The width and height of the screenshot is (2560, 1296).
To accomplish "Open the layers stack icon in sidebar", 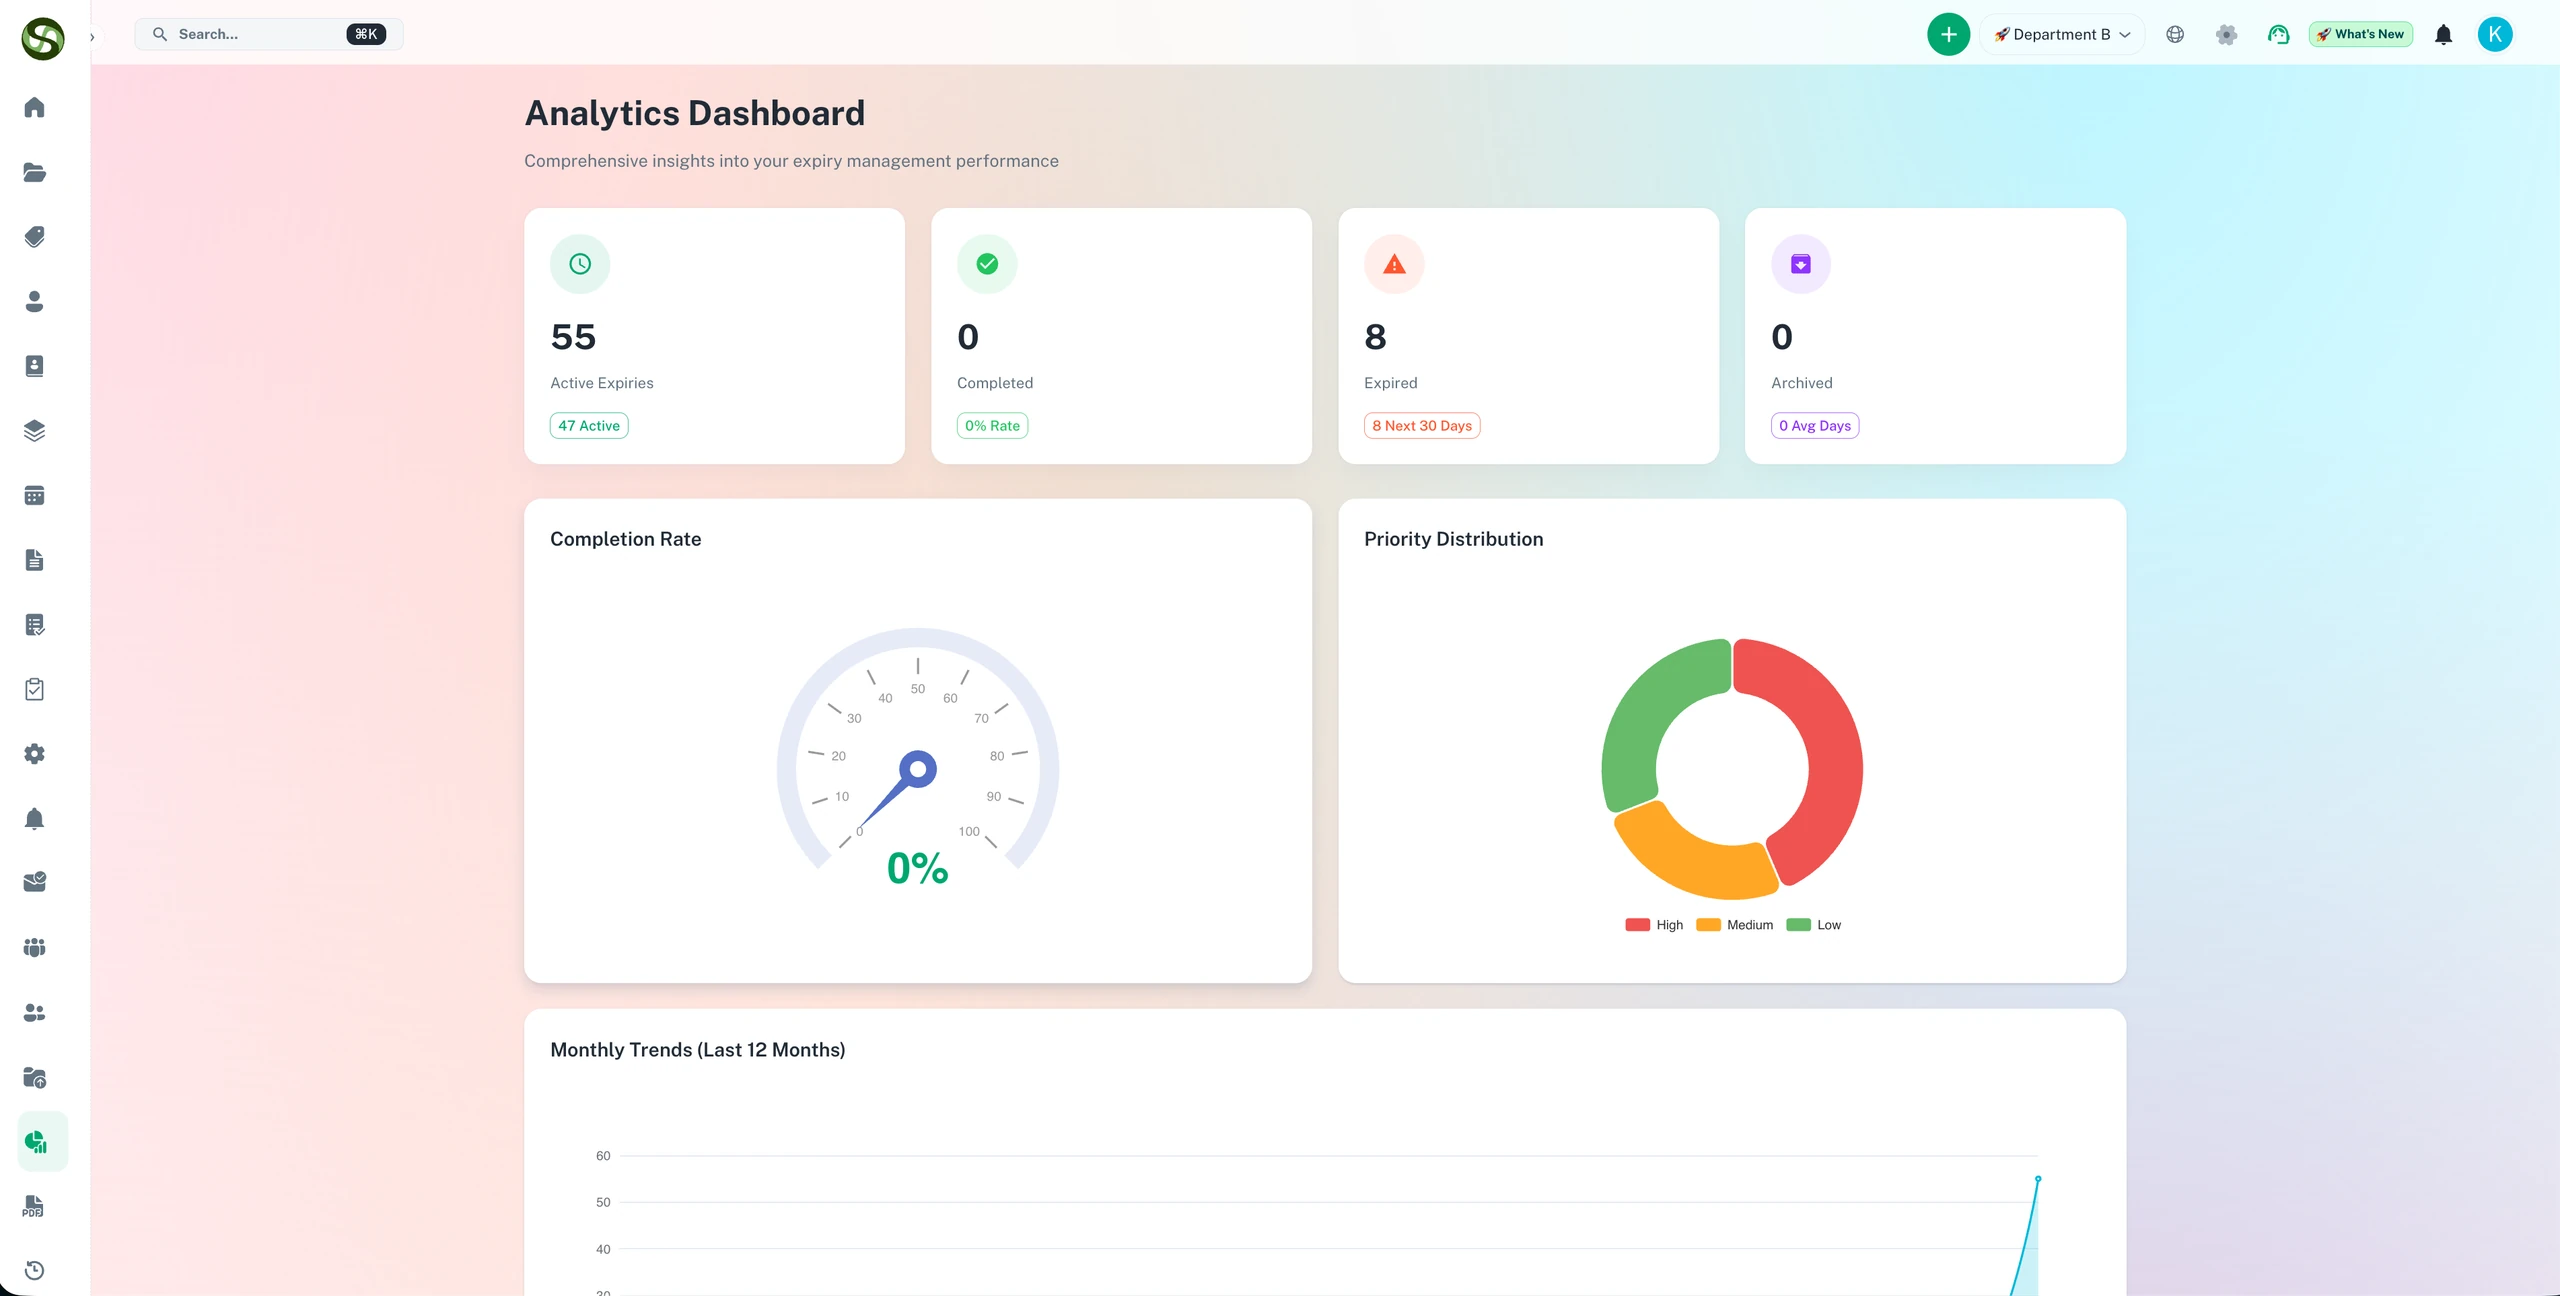I will coord(34,431).
